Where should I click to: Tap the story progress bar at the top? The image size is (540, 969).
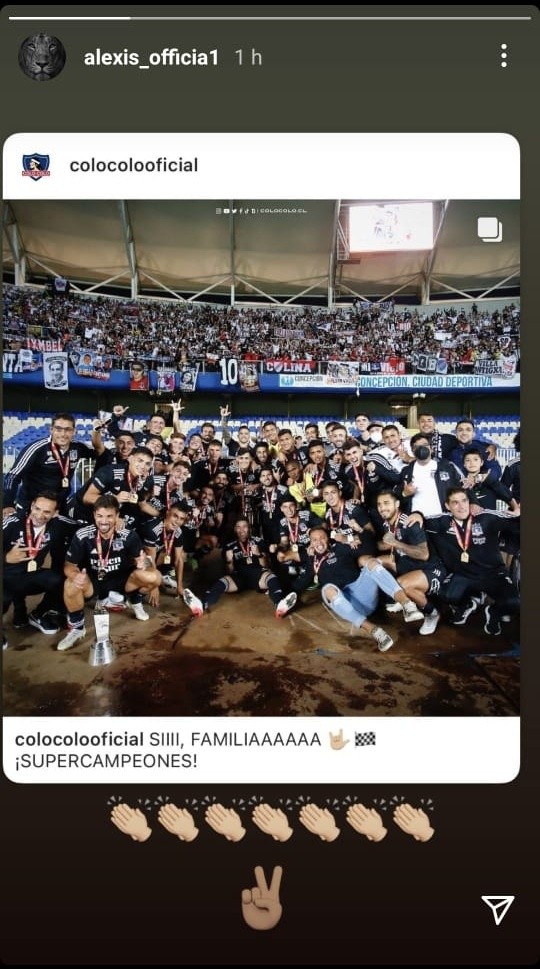[270, 18]
